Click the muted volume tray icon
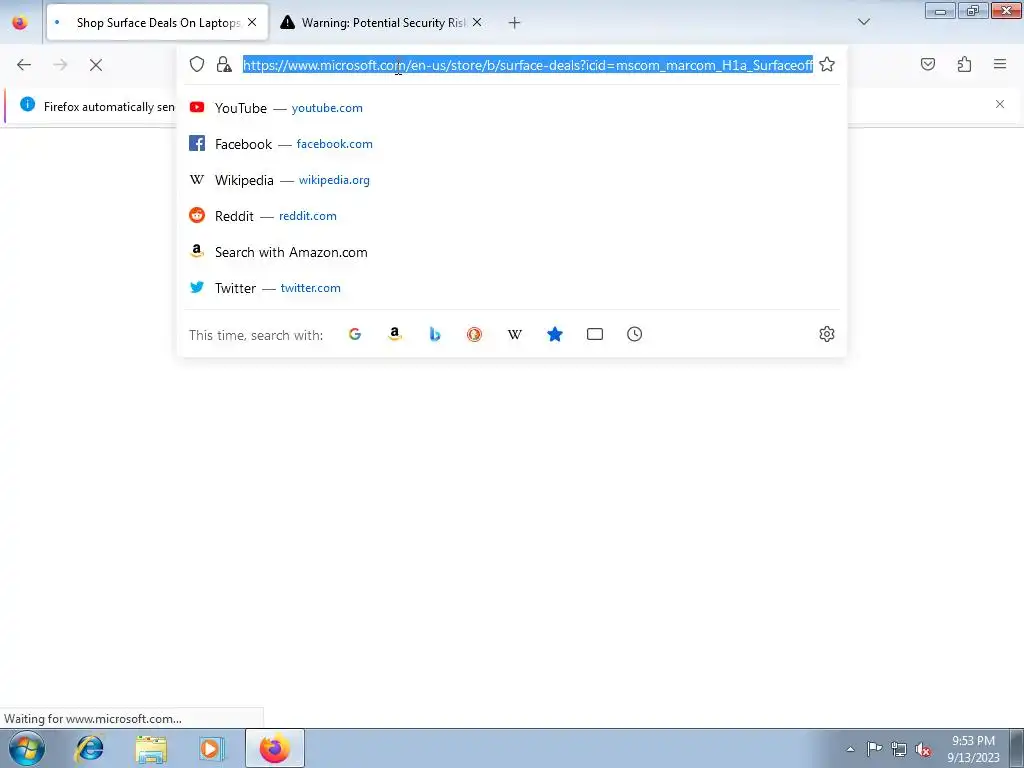Image resolution: width=1024 pixels, height=768 pixels. [x=923, y=749]
